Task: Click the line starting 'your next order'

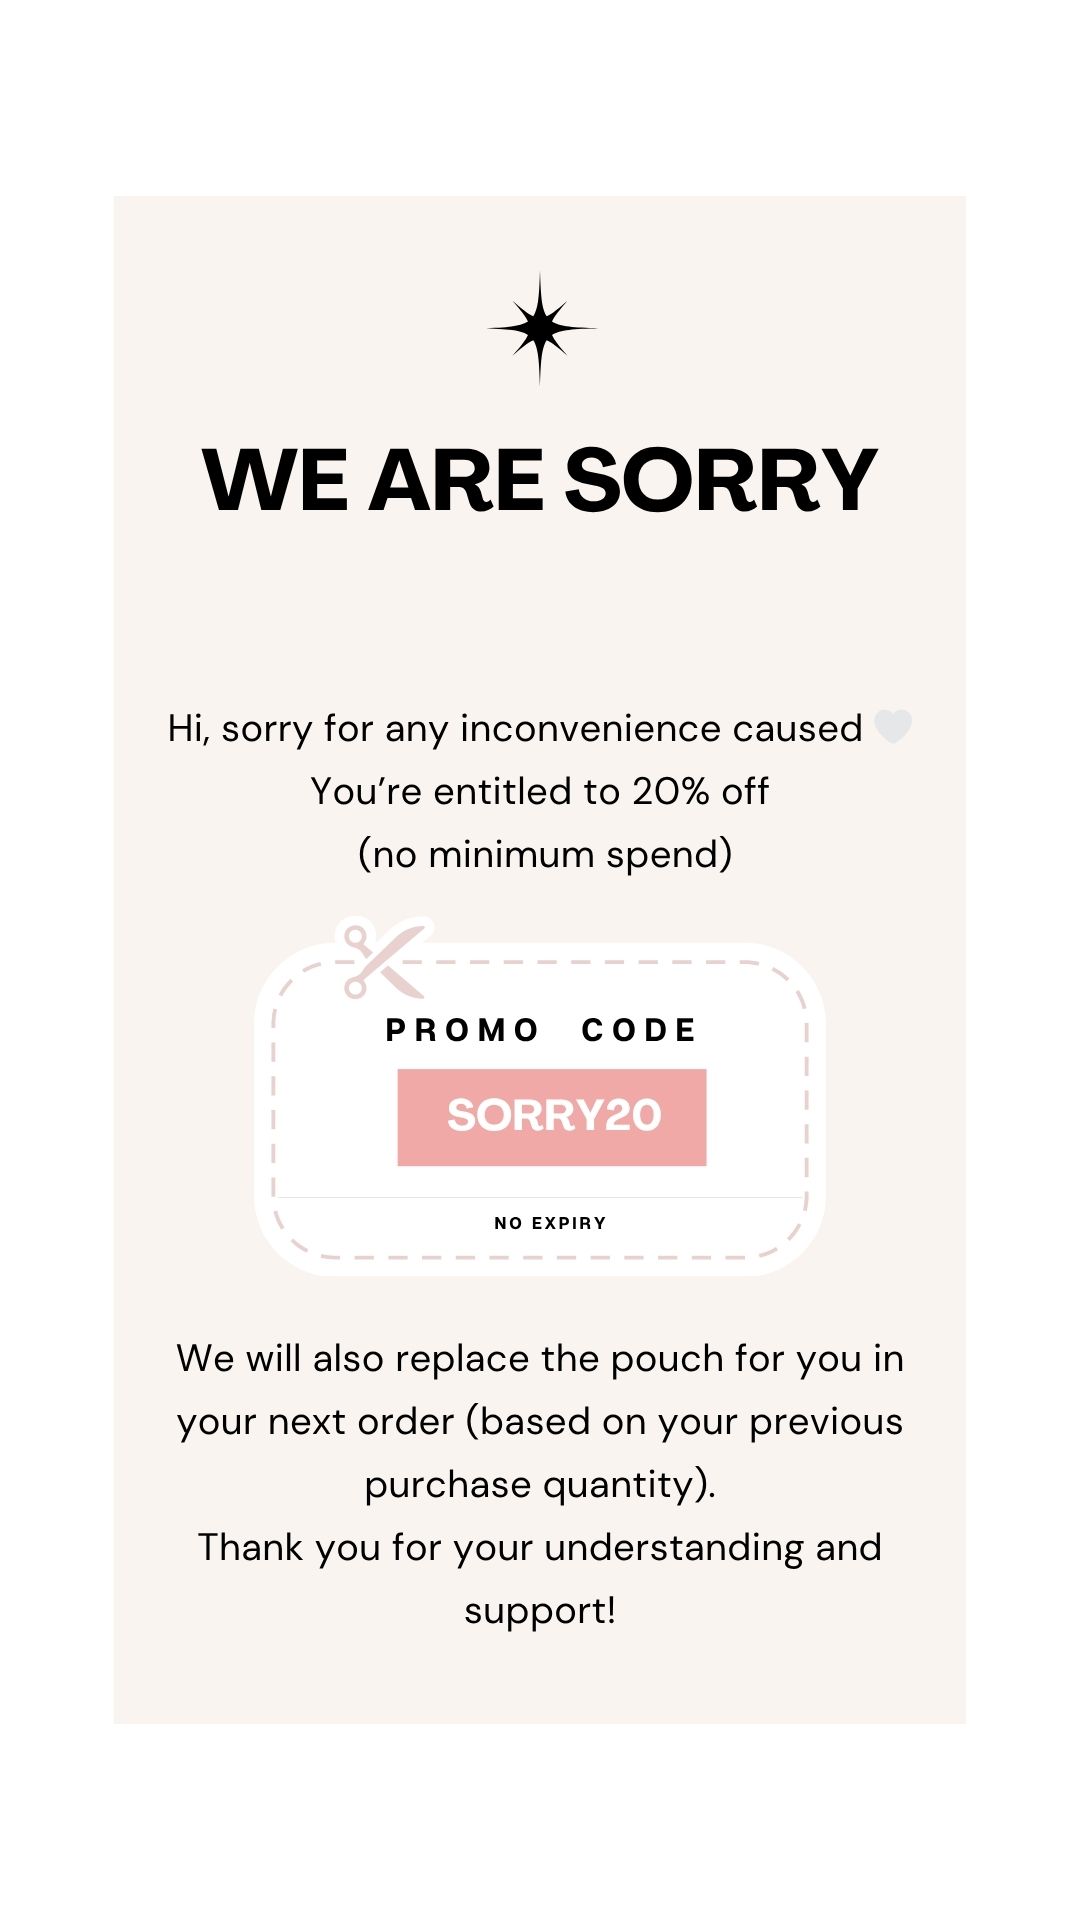Action: tap(540, 1422)
